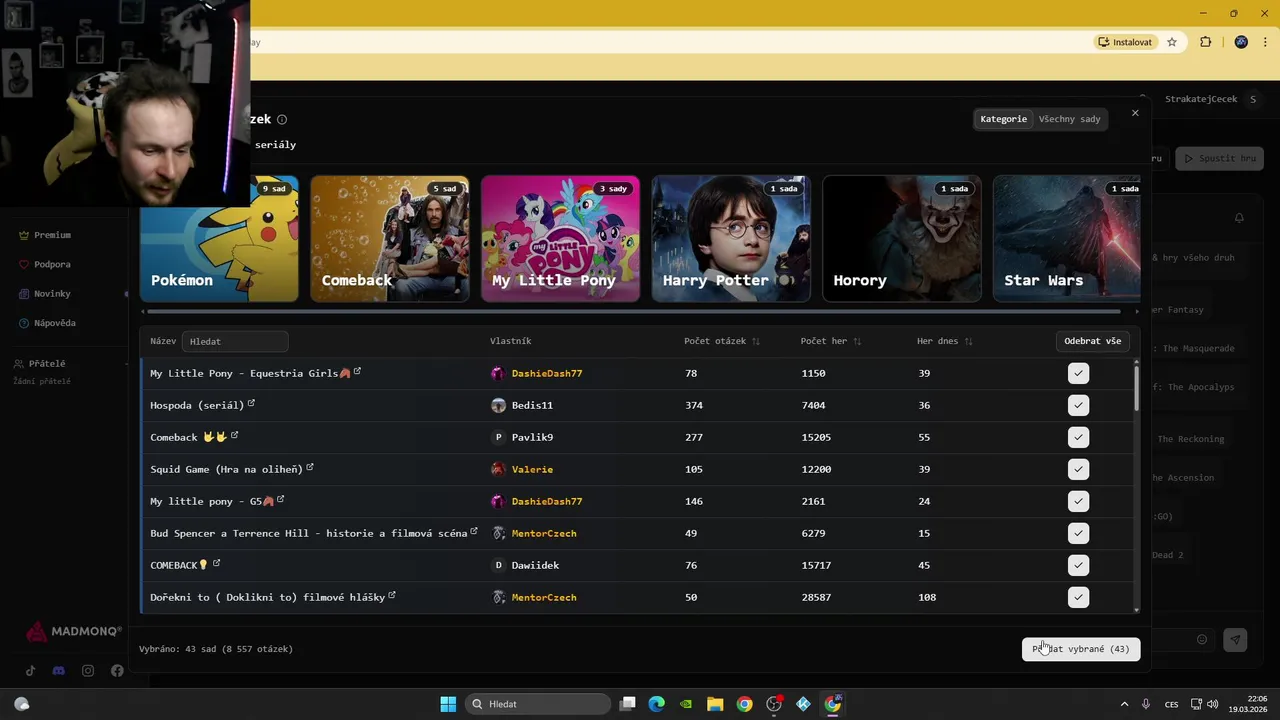Open external link icon for My little pony - G5
The width and height of the screenshot is (1280, 720).
click(280, 500)
